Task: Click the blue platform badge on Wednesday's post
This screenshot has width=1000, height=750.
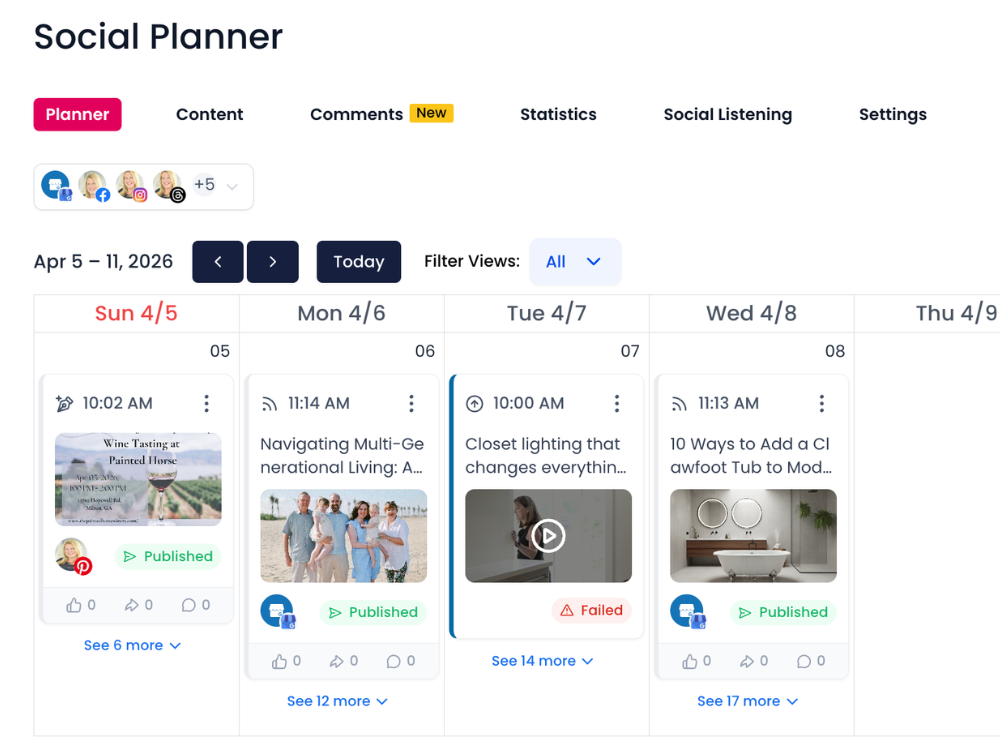Action: click(x=688, y=612)
